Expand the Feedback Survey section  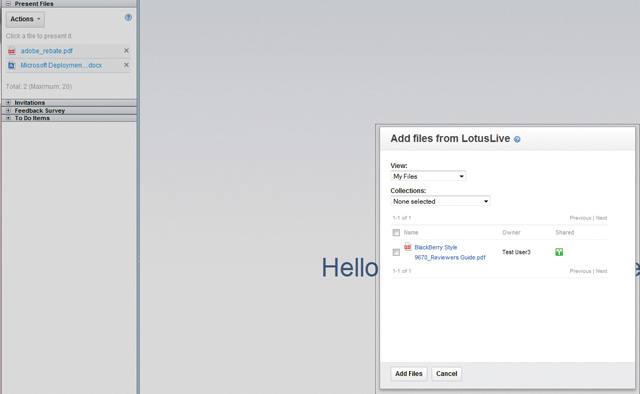point(8,110)
